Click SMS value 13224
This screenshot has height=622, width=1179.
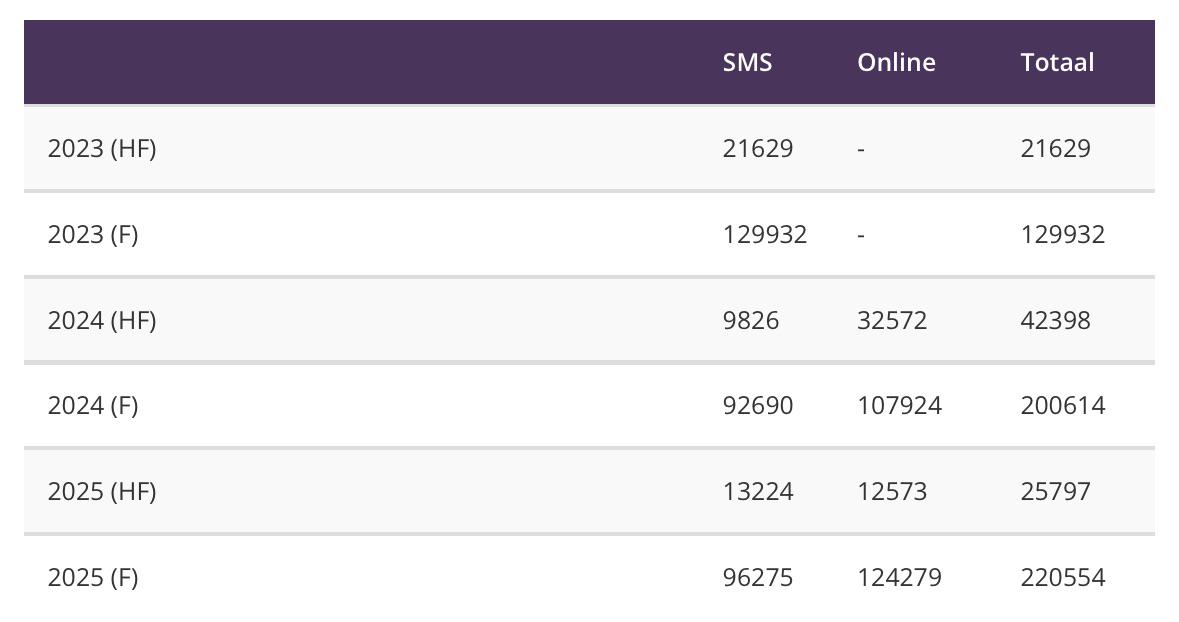pyautogui.click(x=758, y=491)
